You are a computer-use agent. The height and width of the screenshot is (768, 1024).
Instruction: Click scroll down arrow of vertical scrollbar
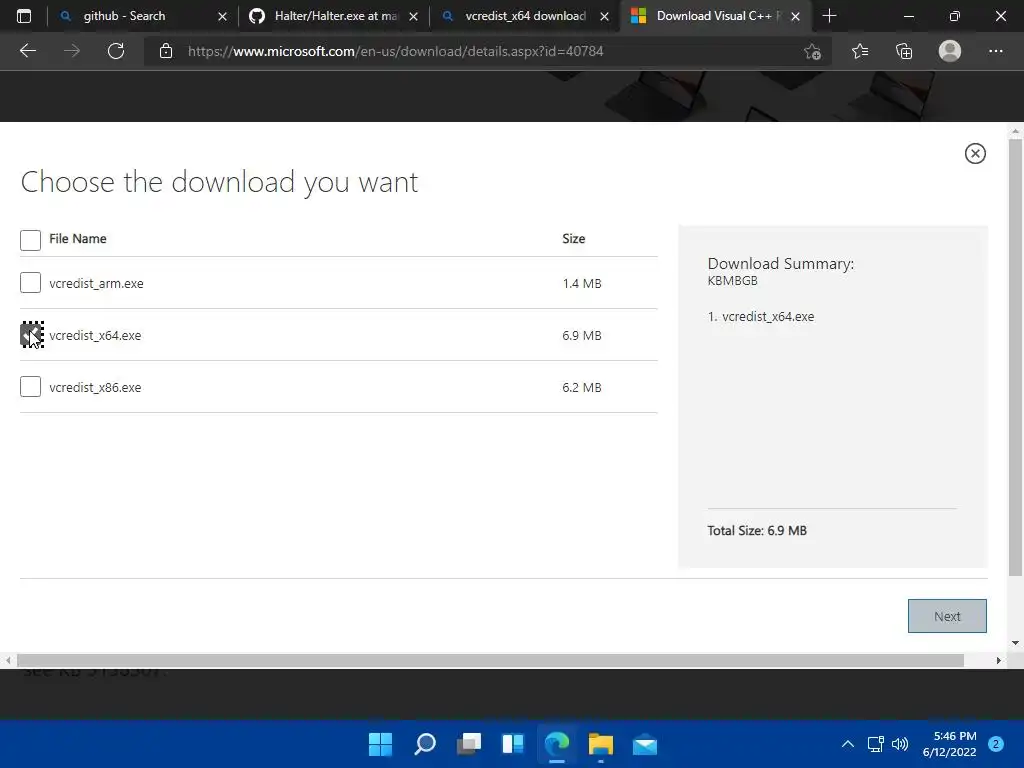coord(1015,643)
